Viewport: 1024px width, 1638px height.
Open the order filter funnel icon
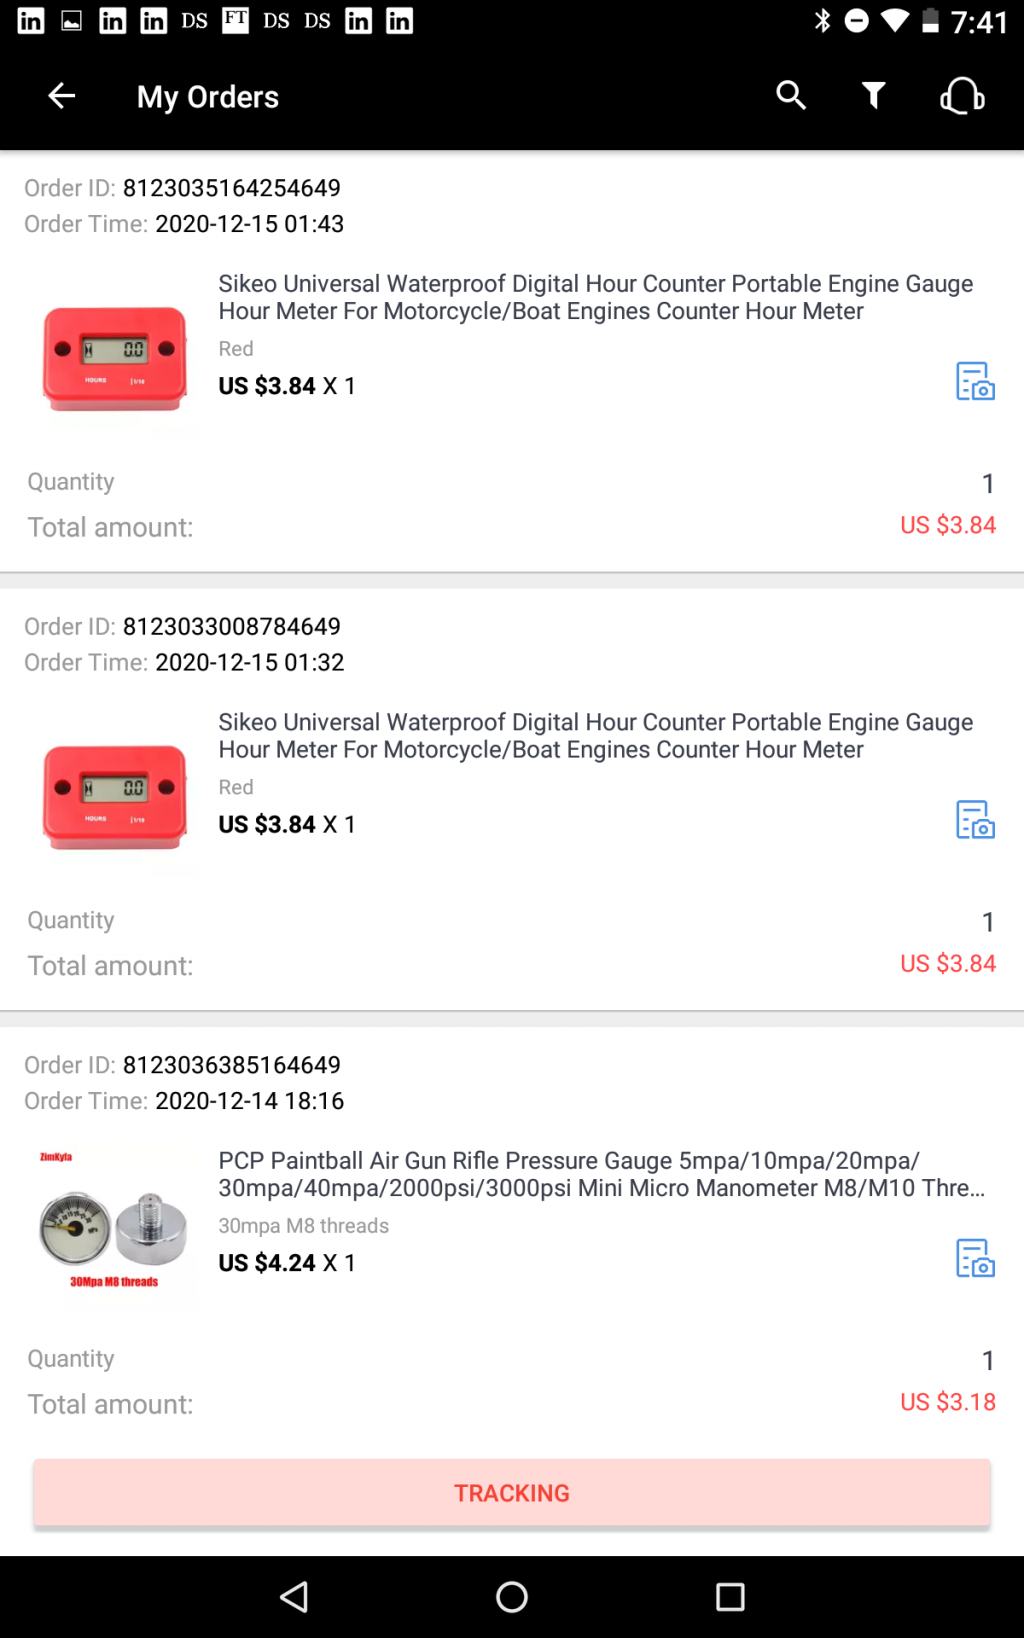pos(874,96)
